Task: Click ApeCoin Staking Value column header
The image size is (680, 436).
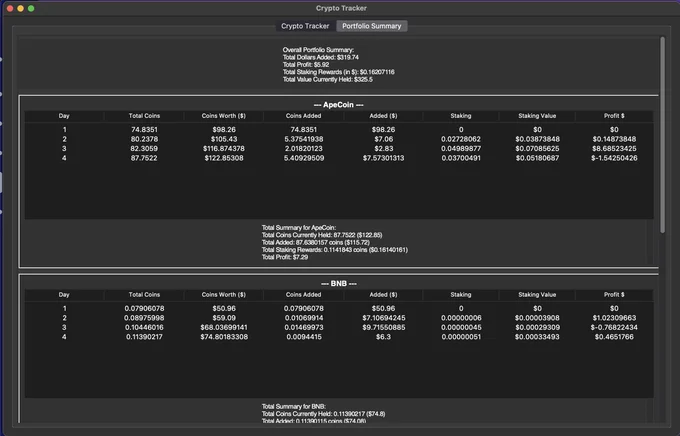Action: pyautogui.click(x=537, y=116)
